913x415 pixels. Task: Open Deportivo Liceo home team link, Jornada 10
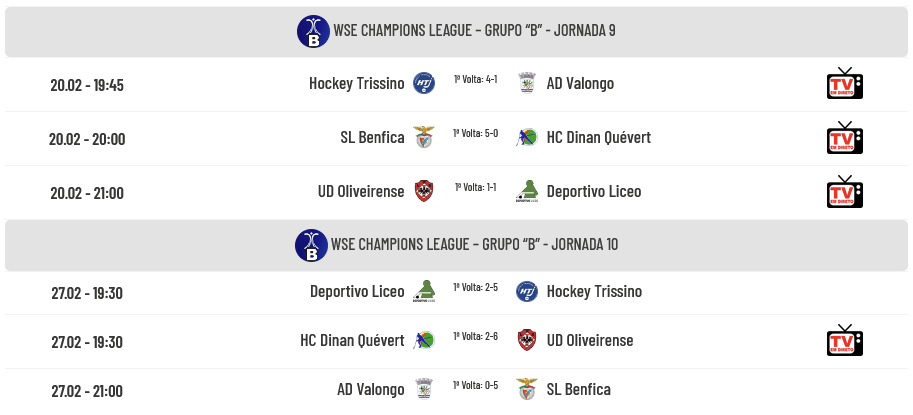[357, 292]
